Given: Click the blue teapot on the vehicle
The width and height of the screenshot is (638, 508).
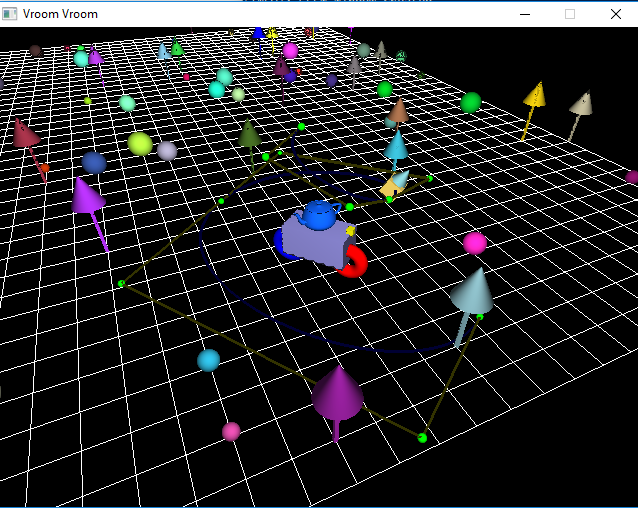Looking at the screenshot, I should [318, 215].
